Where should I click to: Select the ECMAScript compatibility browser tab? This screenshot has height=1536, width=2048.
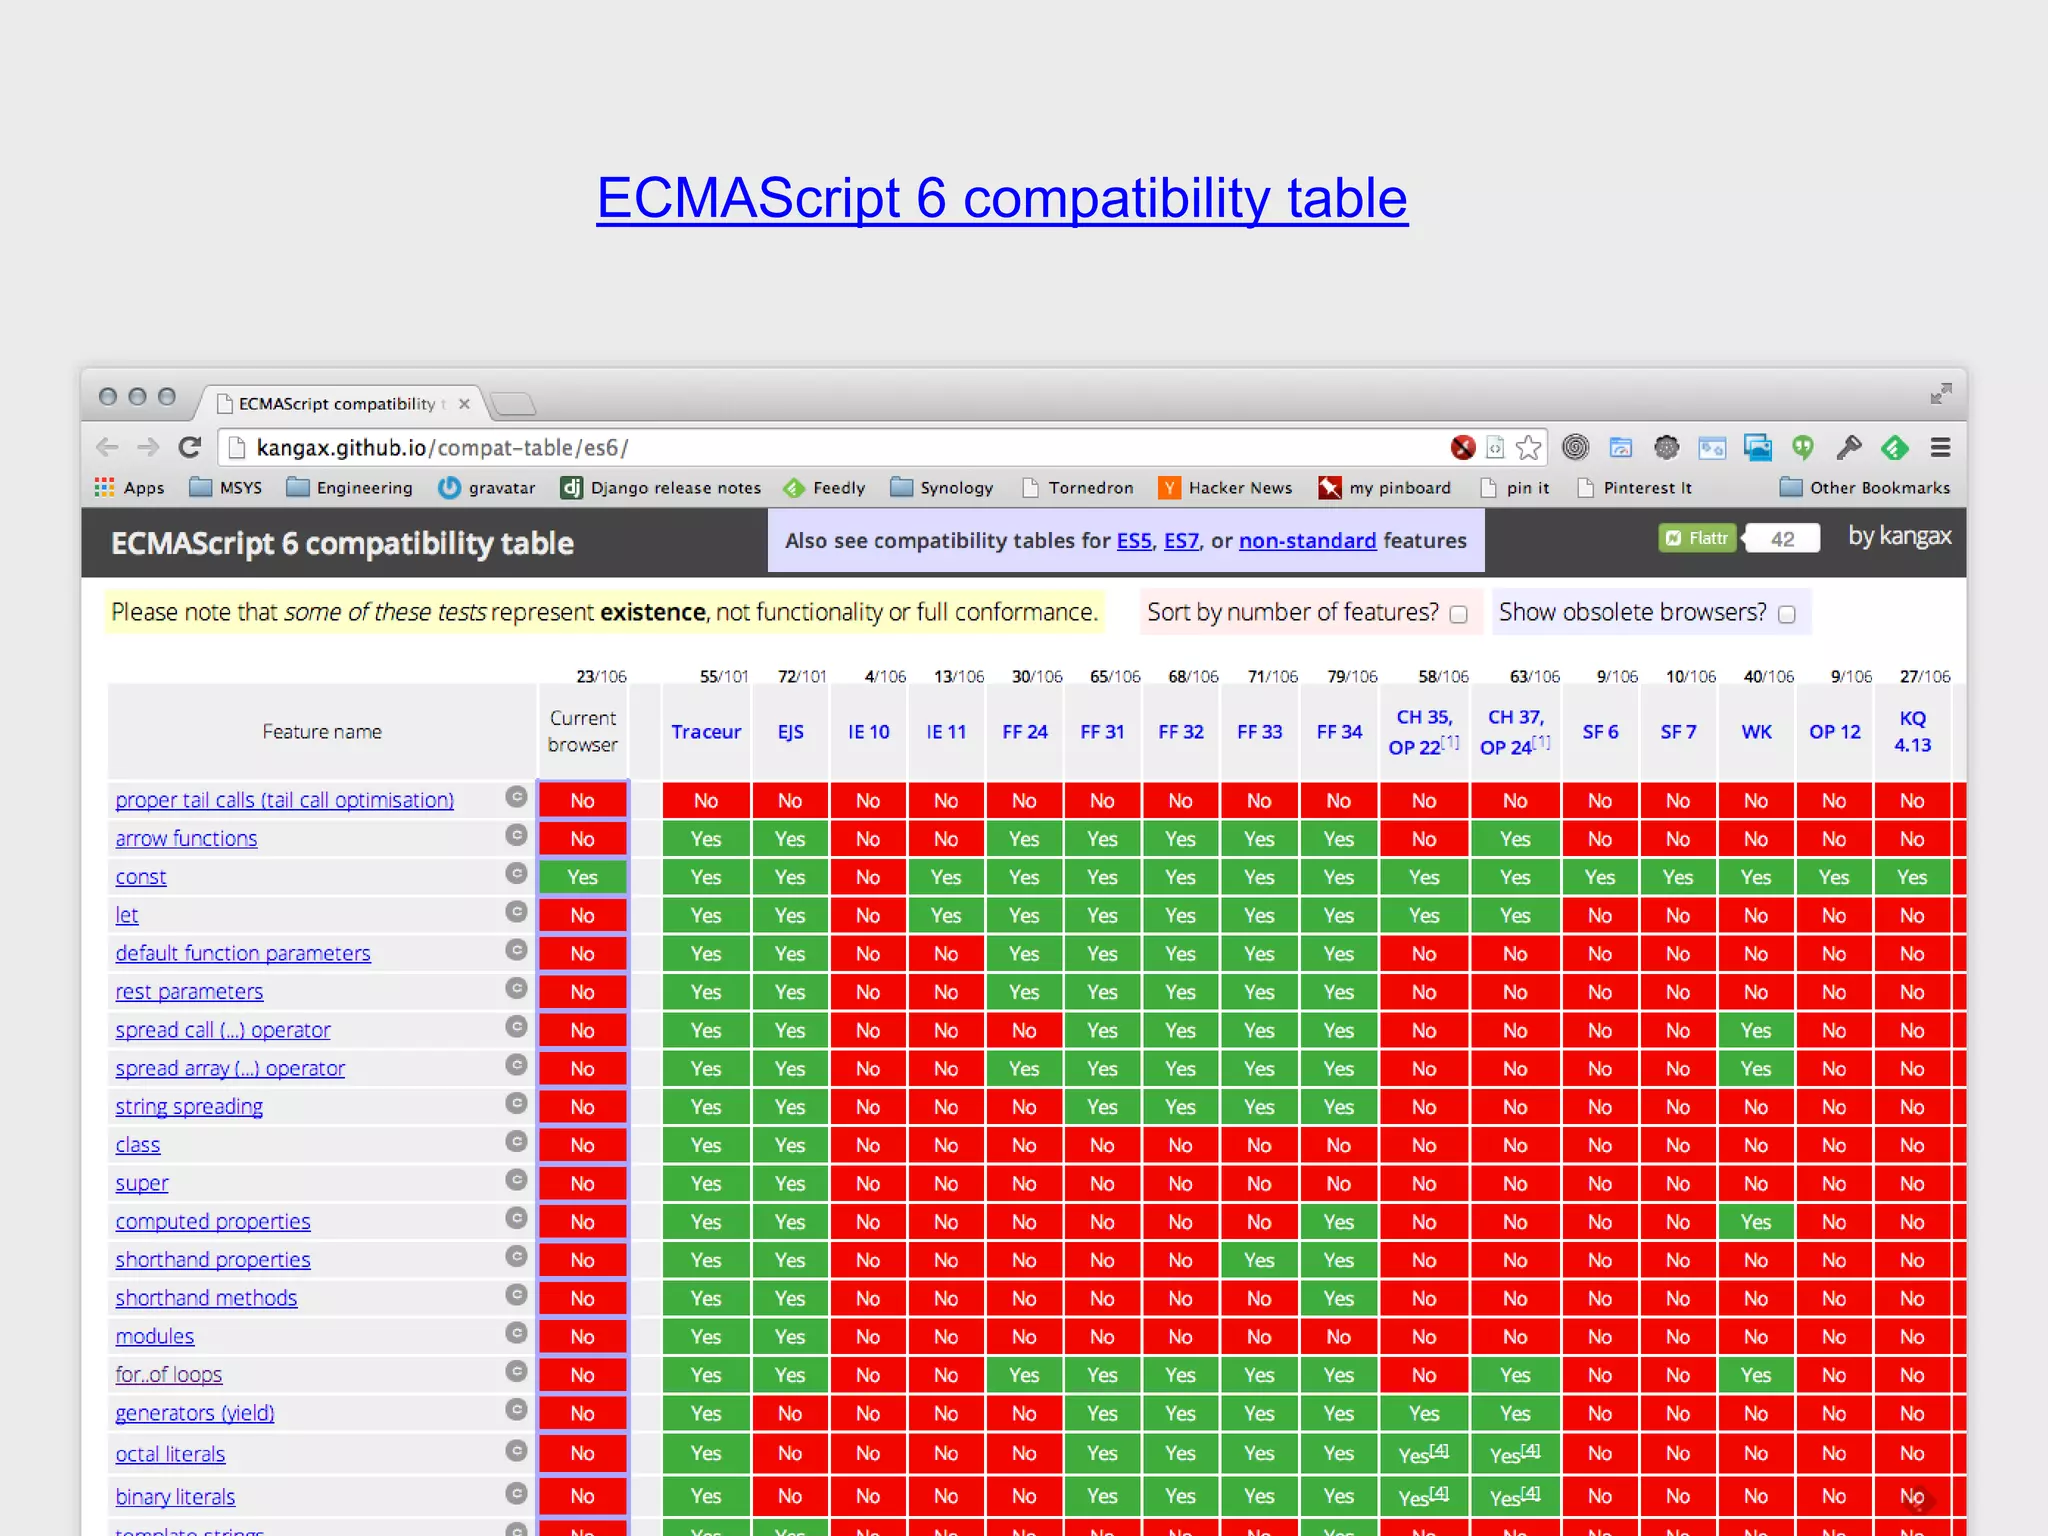(336, 403)
